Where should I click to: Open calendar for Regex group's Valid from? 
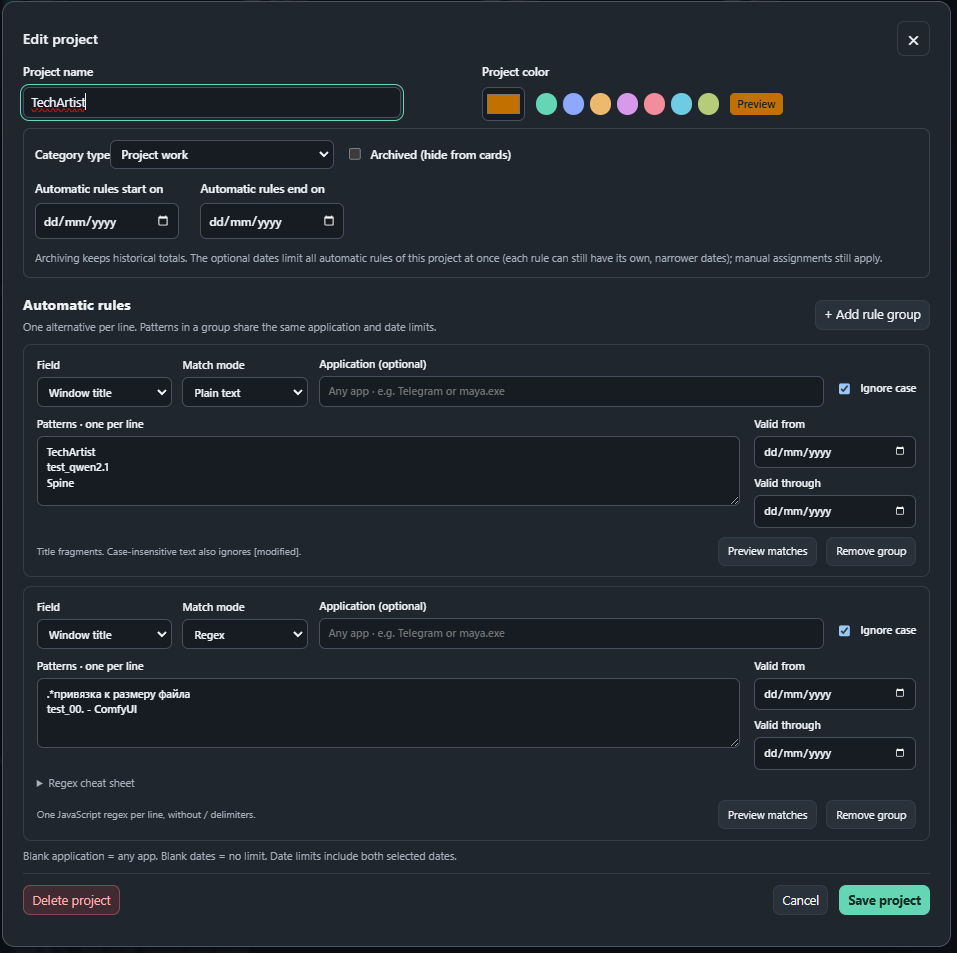click(x=900, y=693)
